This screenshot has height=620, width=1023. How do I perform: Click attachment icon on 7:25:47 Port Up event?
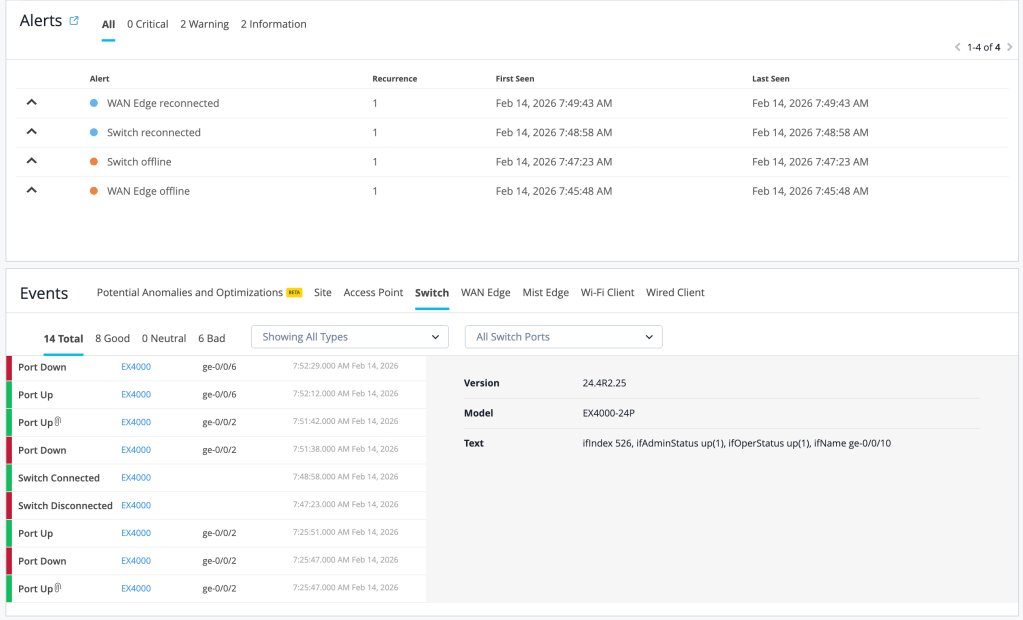(x=58, y=588)
